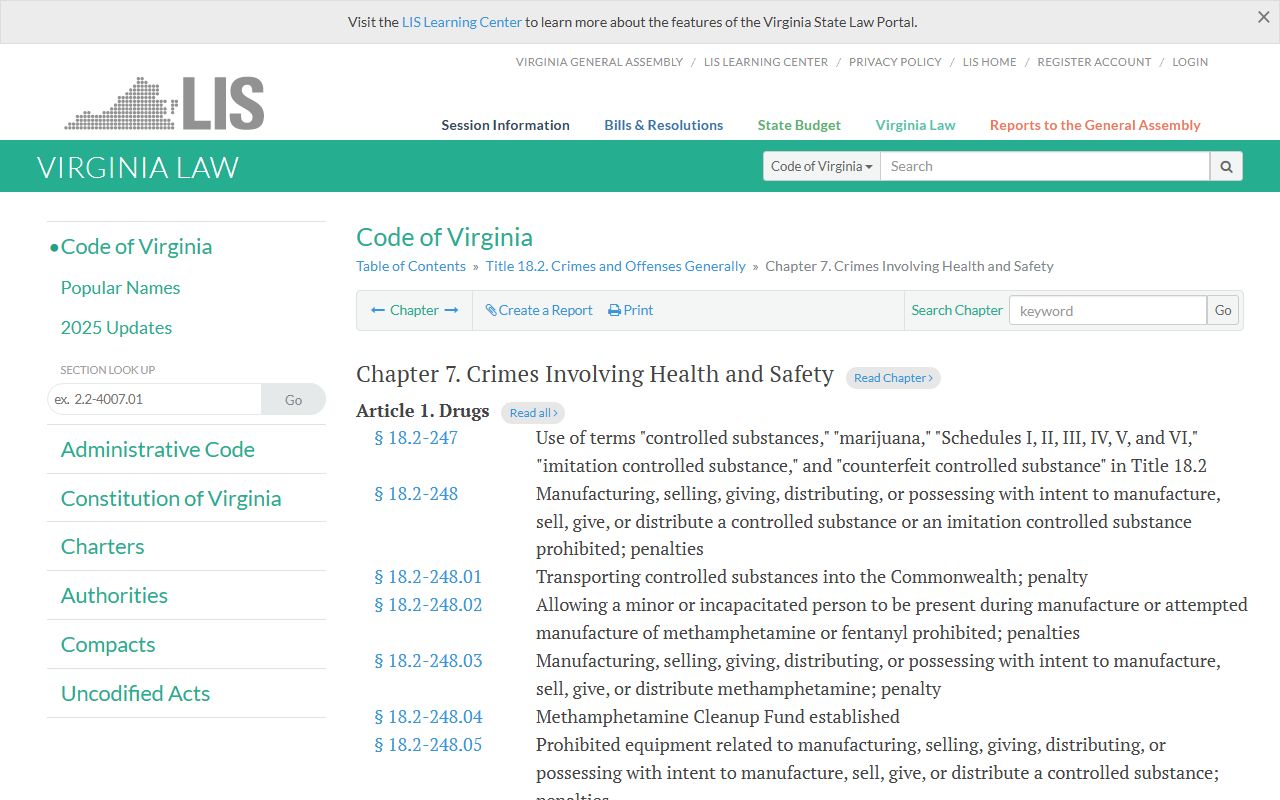The height and width of the screenshot is (800, 1280).
Task: Click the Login link
Action: tap(1190, 62)
